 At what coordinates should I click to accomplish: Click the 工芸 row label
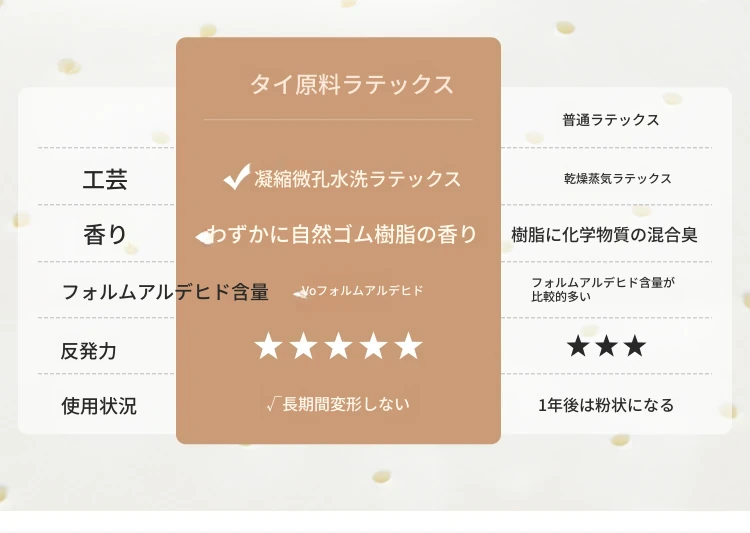[105, 179]
